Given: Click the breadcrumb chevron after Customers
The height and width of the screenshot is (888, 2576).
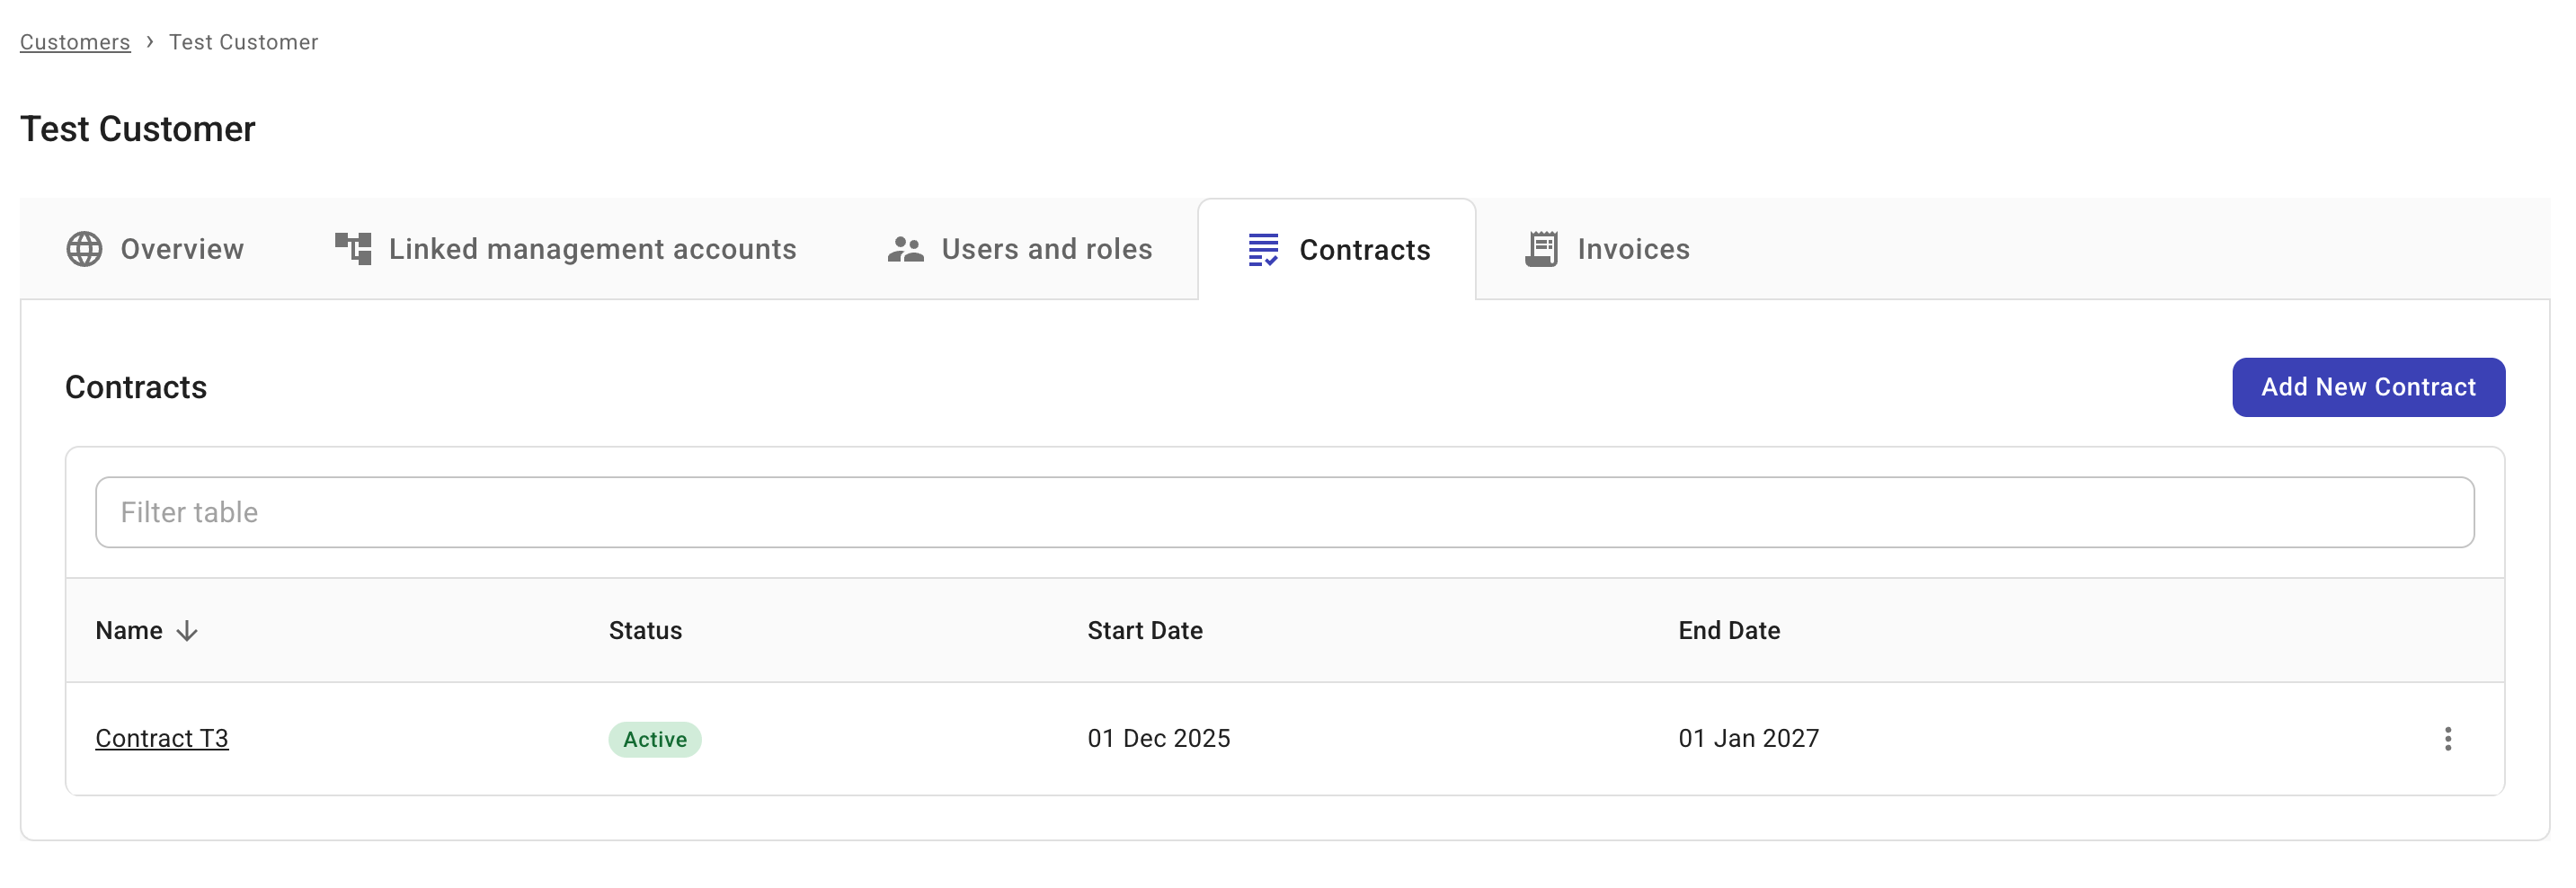Looking at the screenshot, I should [149, 42].
